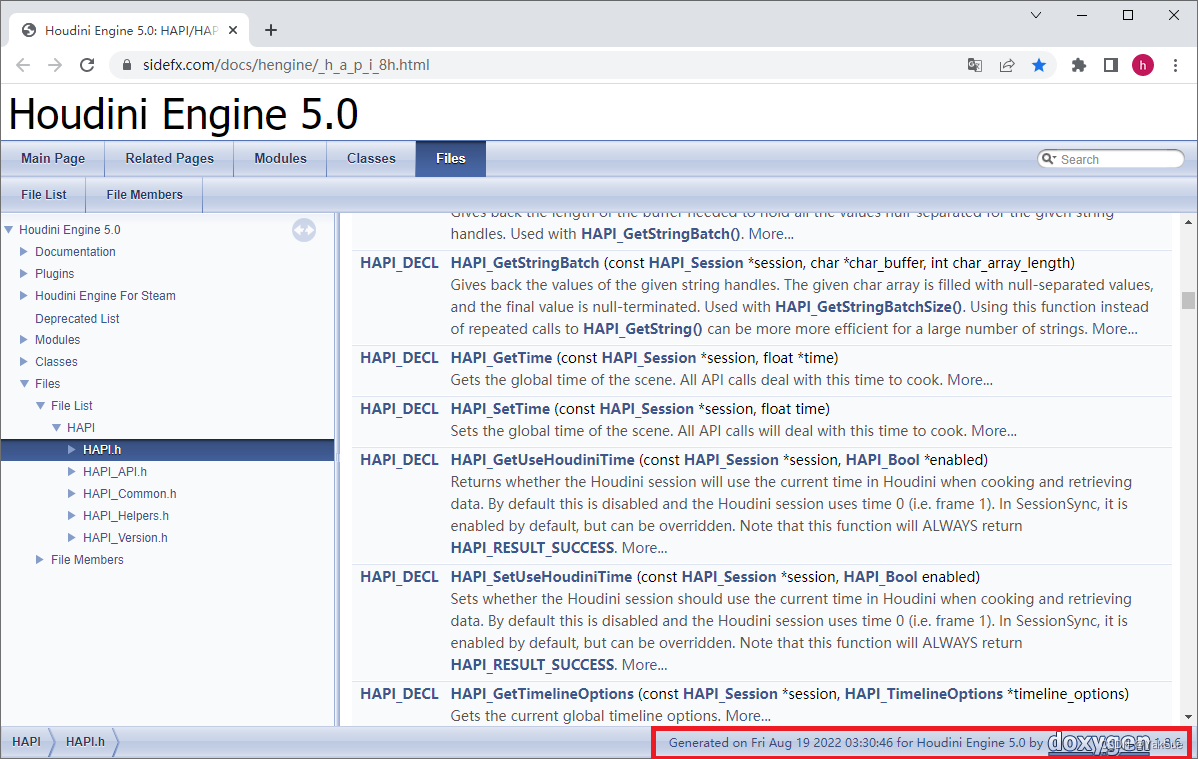This screenshot has height=759, width=1198.
Task: Open Deprecated List in the tree
Action: (77, 318)
